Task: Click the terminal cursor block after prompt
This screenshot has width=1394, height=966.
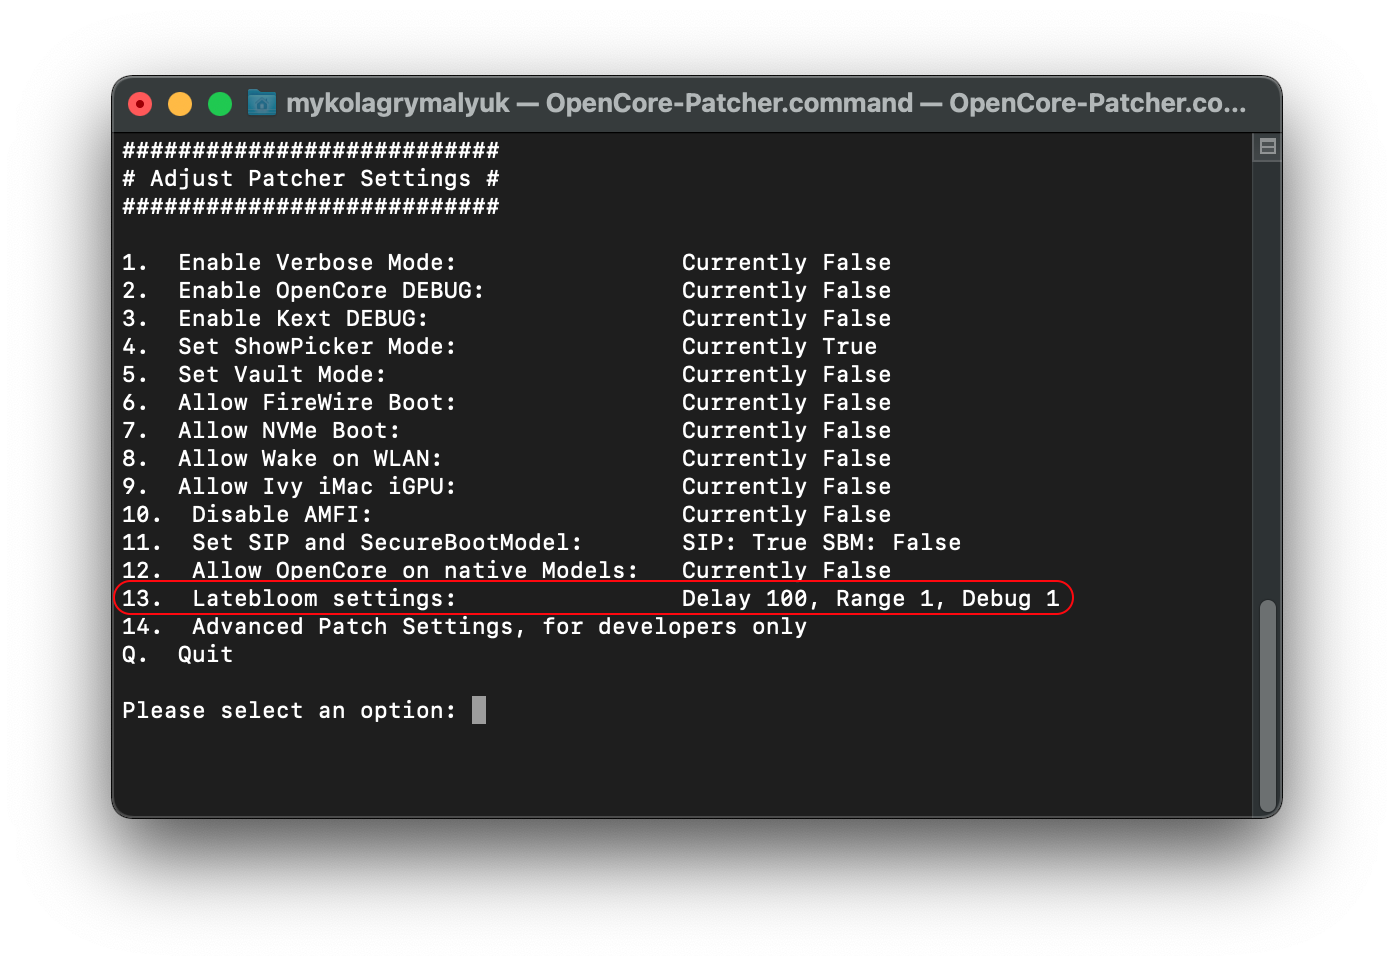Action: [479, 710]
